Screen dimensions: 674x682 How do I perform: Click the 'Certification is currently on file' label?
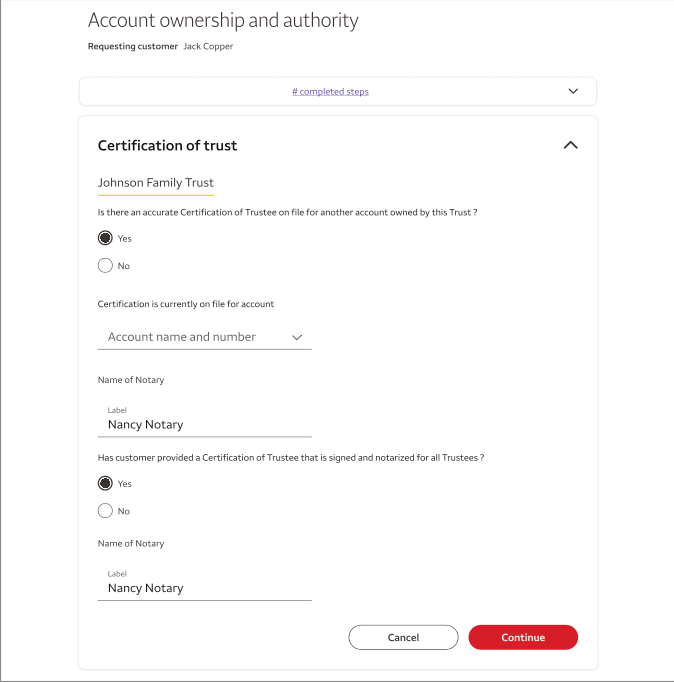click(x=185, y=304)
